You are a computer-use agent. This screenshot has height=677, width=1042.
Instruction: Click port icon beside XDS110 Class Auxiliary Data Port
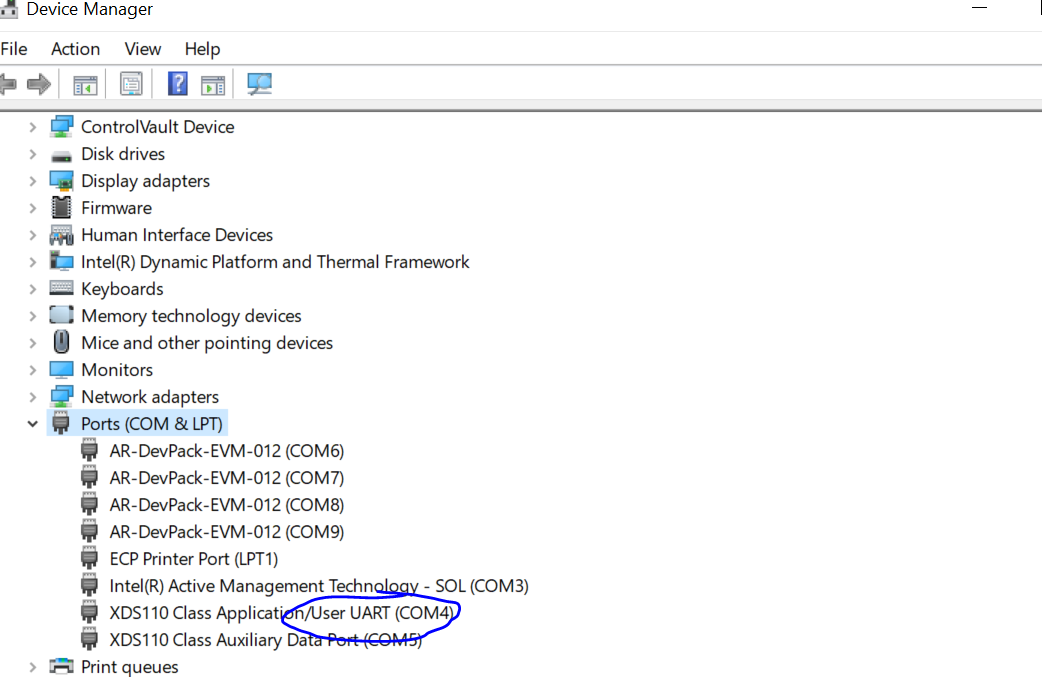89,639
